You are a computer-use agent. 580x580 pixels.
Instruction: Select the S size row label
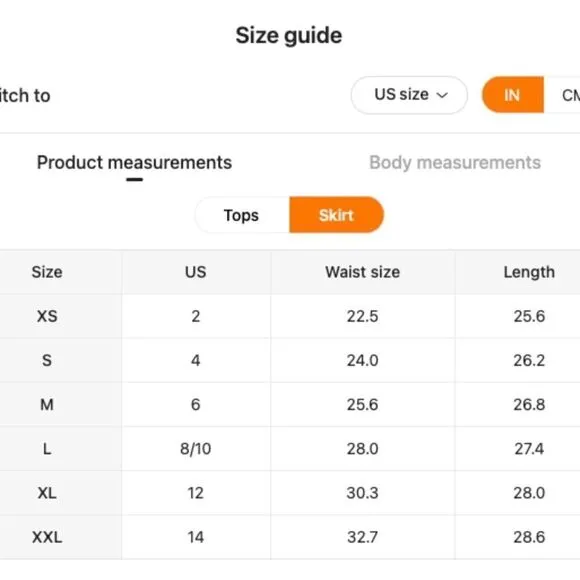(x=47, y=360)
